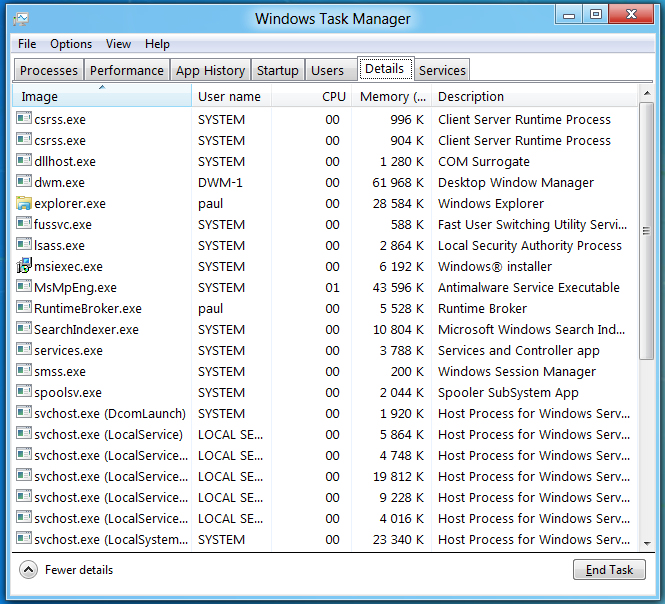Screen dimensions: 665x604
Task: Click the End Task button
Action: pyautogui.click(x=609, y=570)
